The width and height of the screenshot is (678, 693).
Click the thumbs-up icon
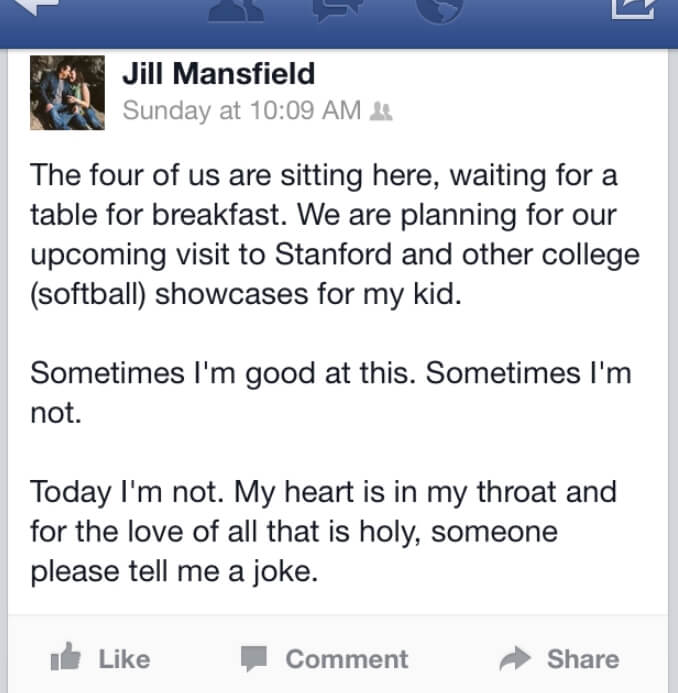65,656
